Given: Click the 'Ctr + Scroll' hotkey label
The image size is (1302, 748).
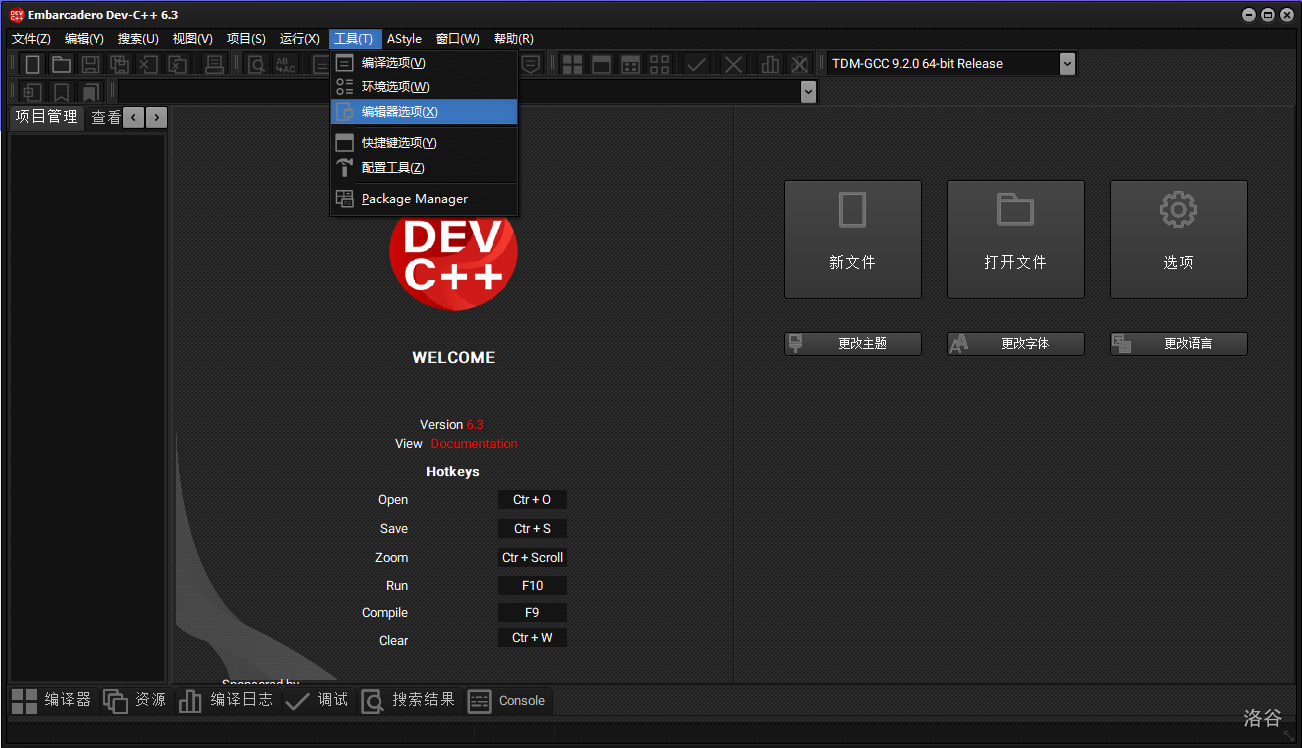Looking at the screenshot, I should click(532, 557).
